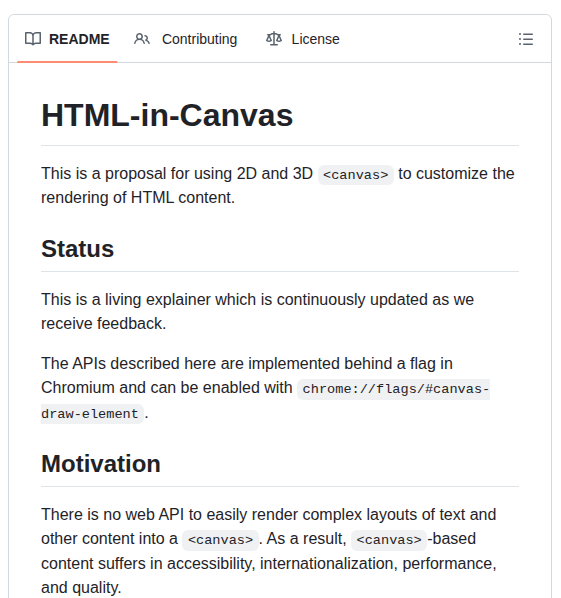Click the License scales icon
561x598 pixels.
pyautogui.click(x=274, y=39)
